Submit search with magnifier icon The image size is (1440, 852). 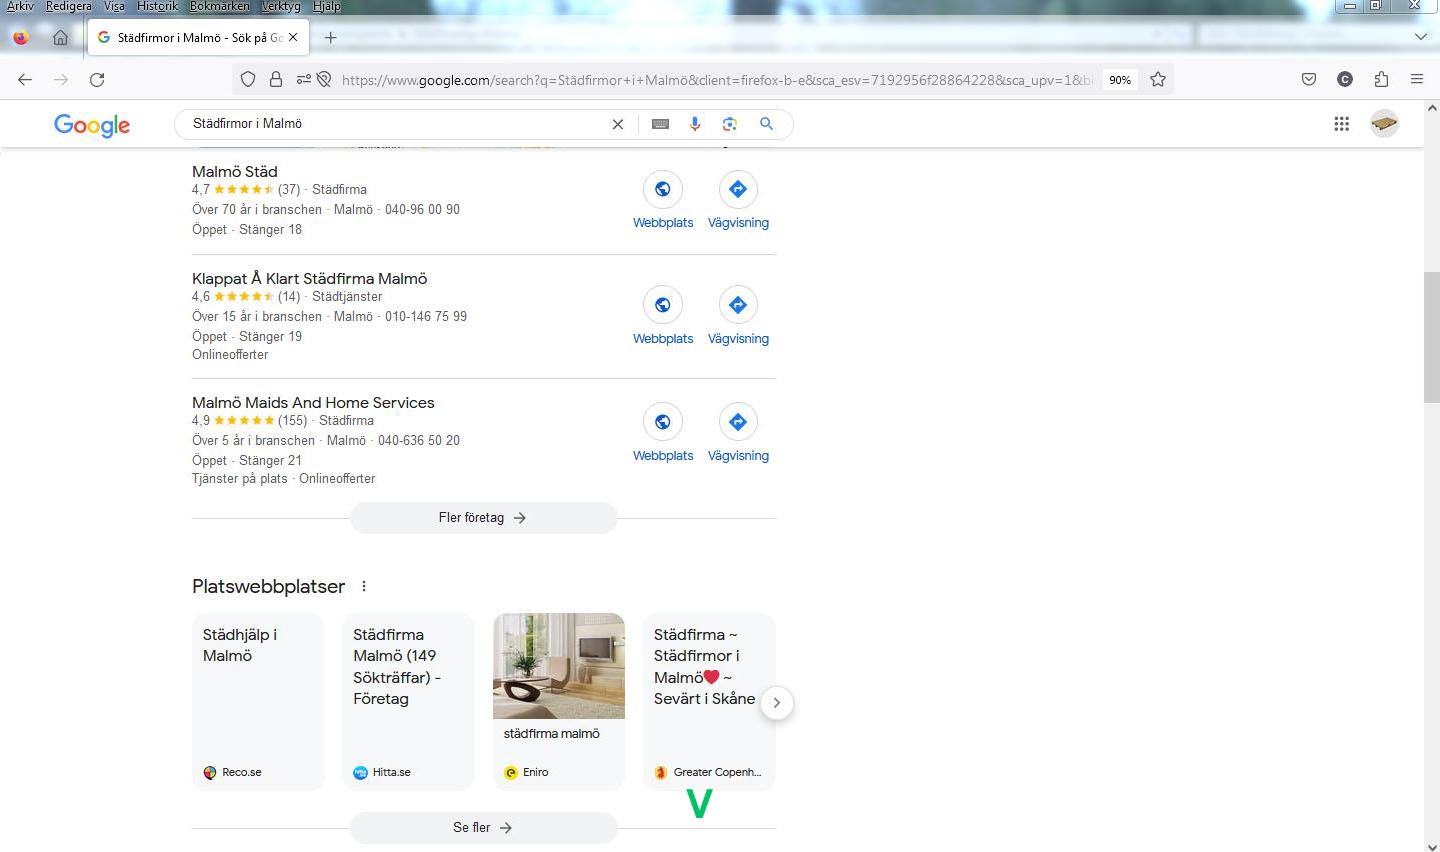click(x=766, y=124)
